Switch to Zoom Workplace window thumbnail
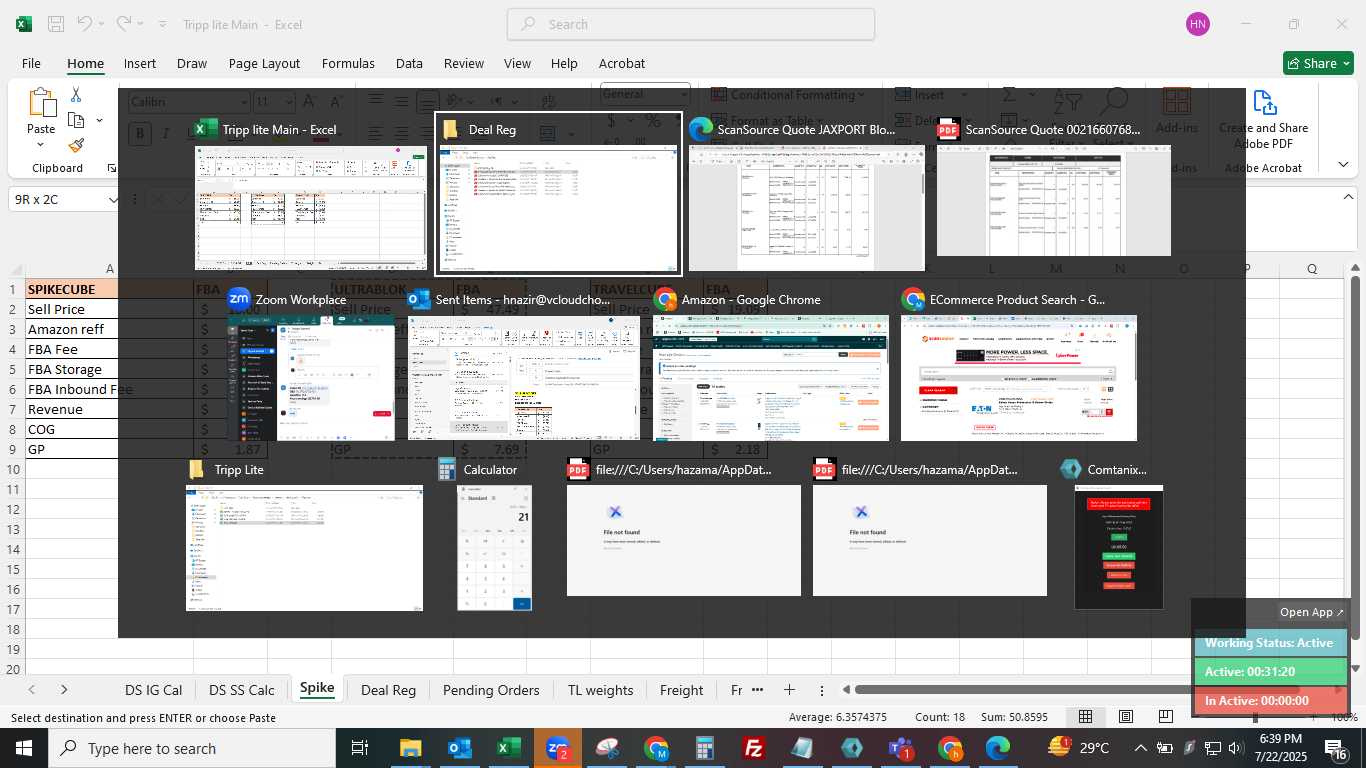 click(x=311, y=378)
